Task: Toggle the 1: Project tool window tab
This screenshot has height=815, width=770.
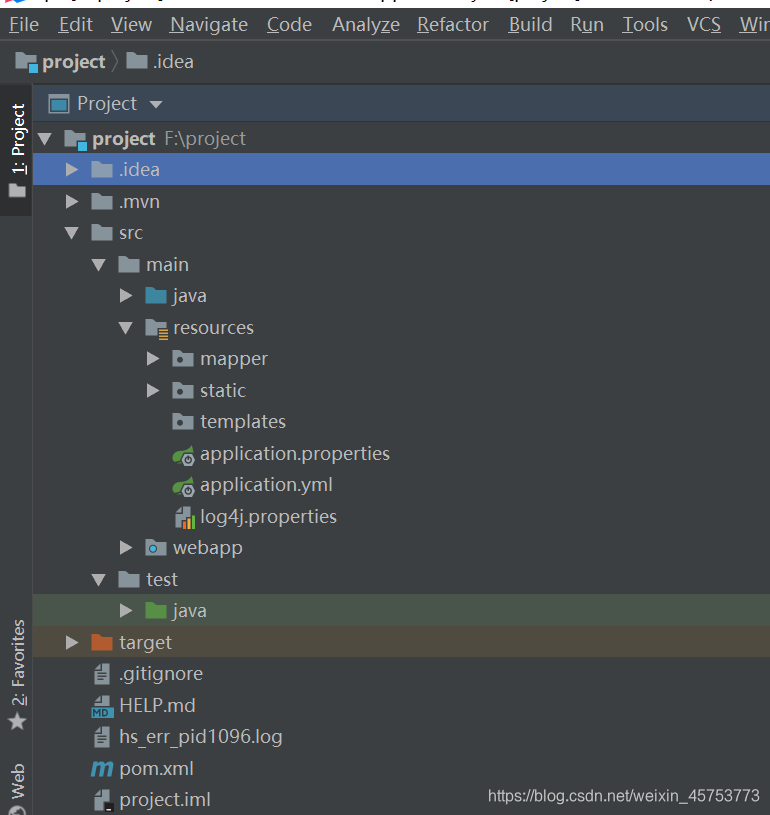Action: [x=17, y=150]
